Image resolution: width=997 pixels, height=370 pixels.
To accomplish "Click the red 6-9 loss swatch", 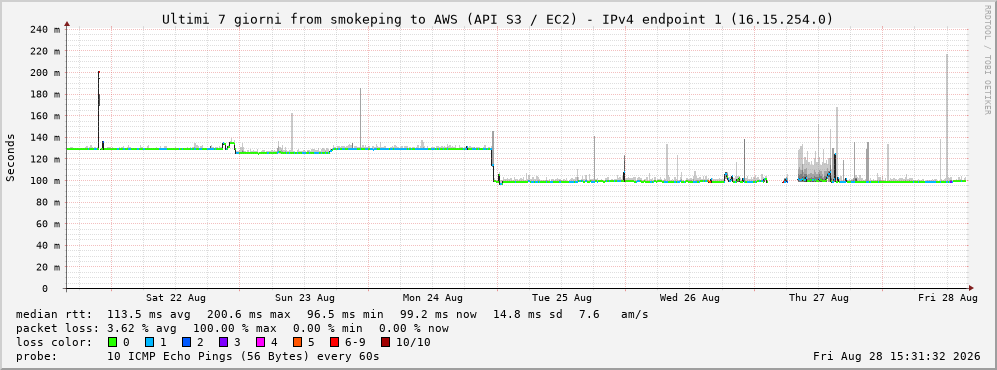I will click(x=334, y=343).
